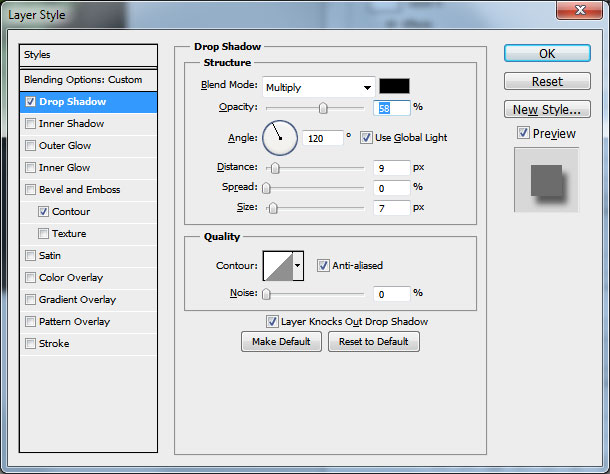The image size is (610, 474).
Task: Enable the Inner Shadow checkbox
Action: (30, 124)
